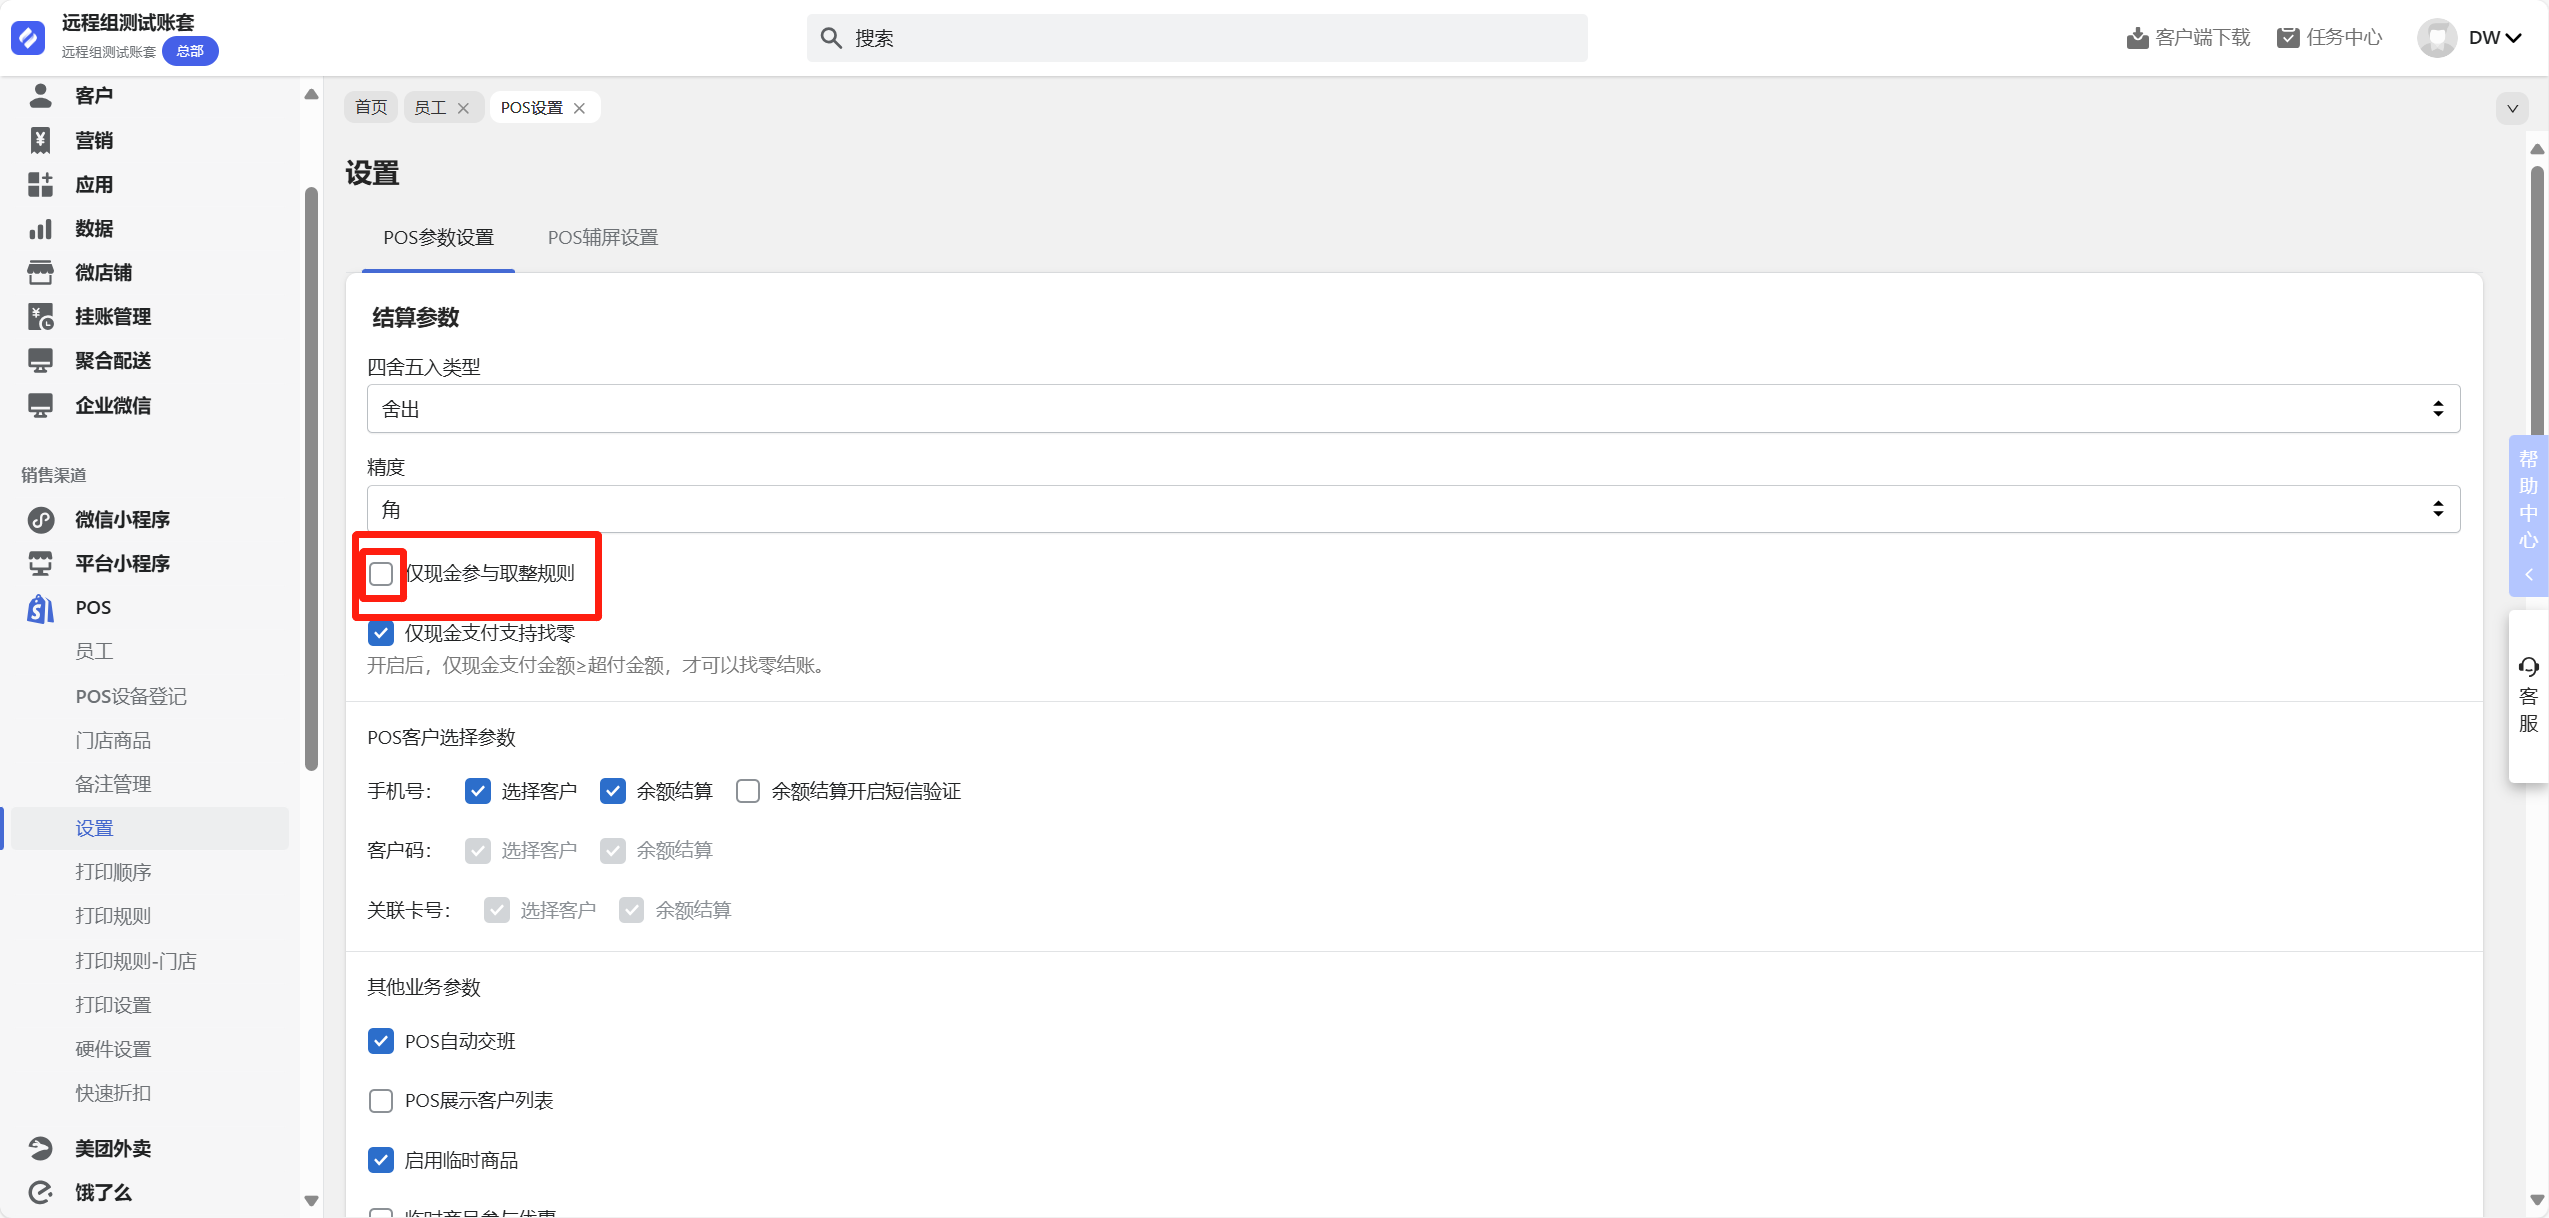Screen dimensions: 2549x1218
Task: Open the 四舍五入类型 dropdown
Action: 1412,409
